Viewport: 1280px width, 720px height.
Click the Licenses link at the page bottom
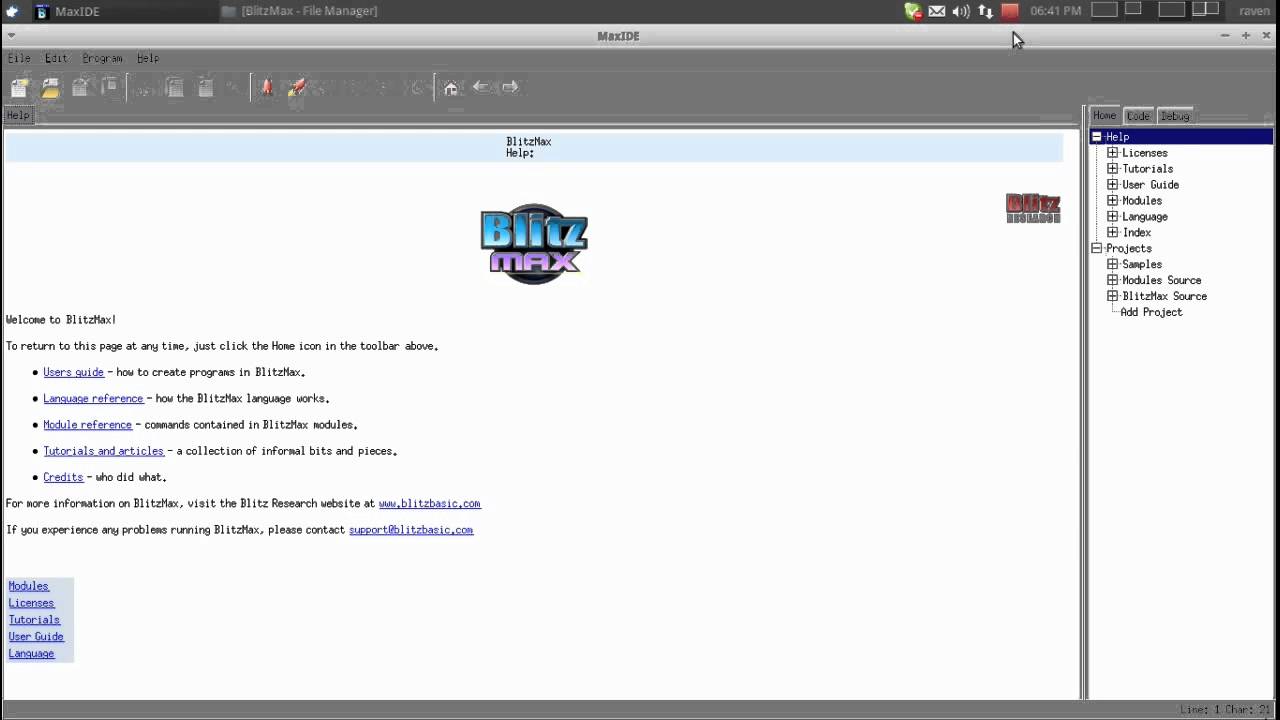(x=31, y=603)
